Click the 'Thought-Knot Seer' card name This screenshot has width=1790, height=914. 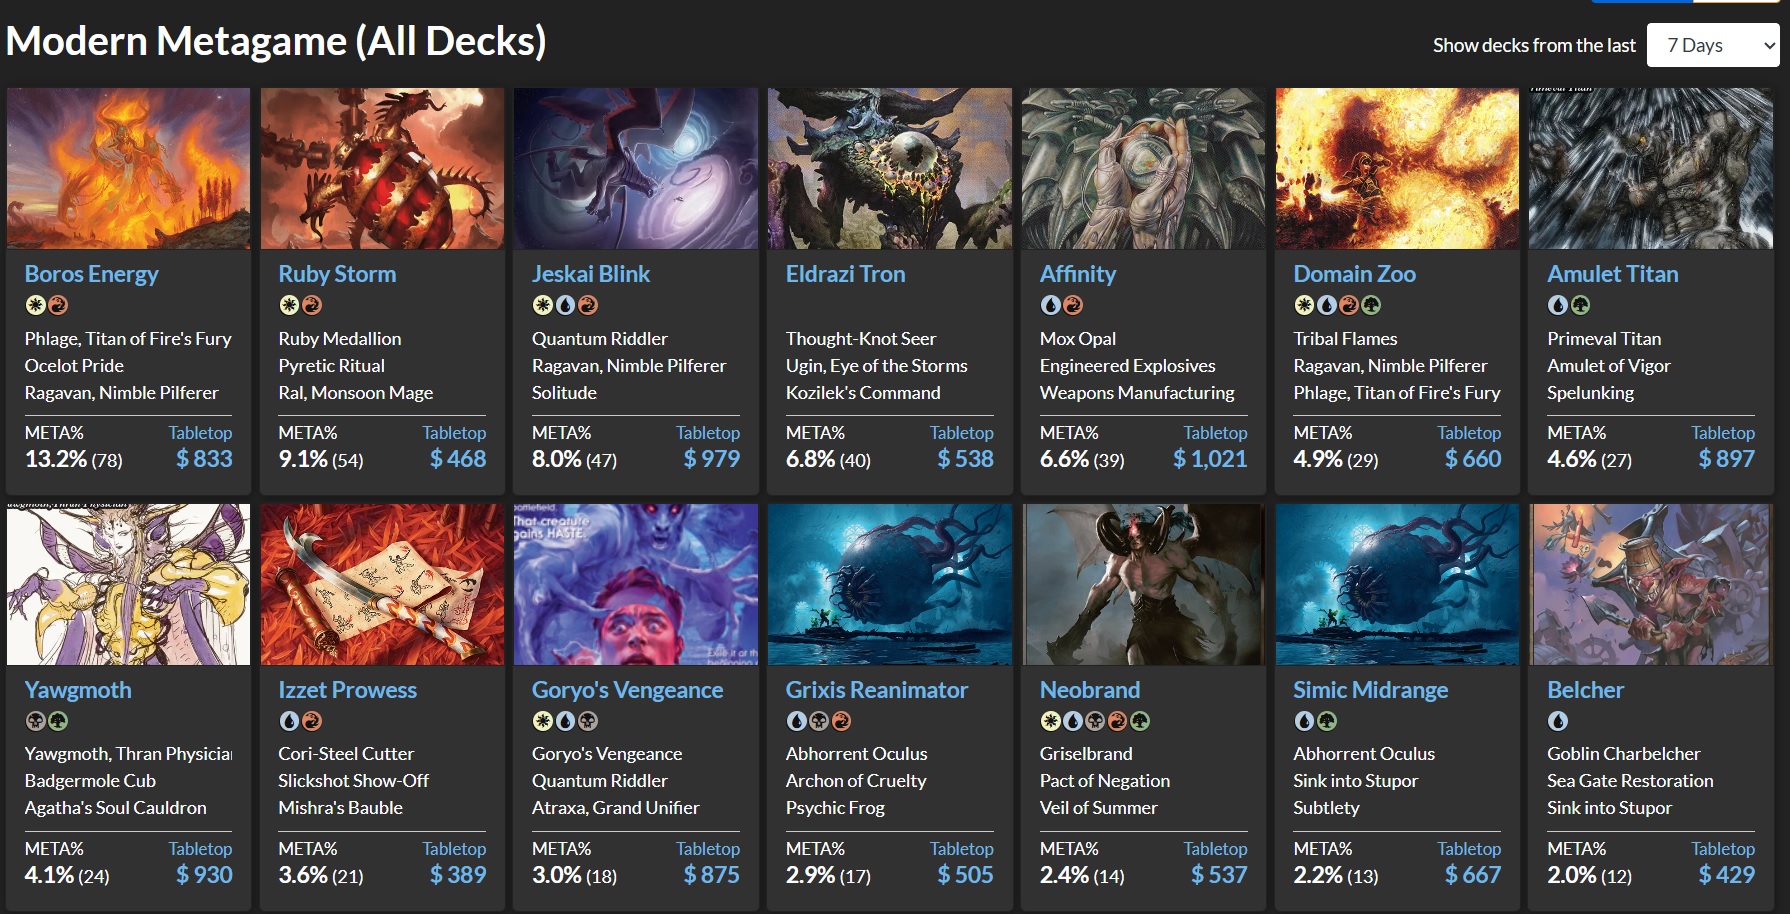pos(861,339)
